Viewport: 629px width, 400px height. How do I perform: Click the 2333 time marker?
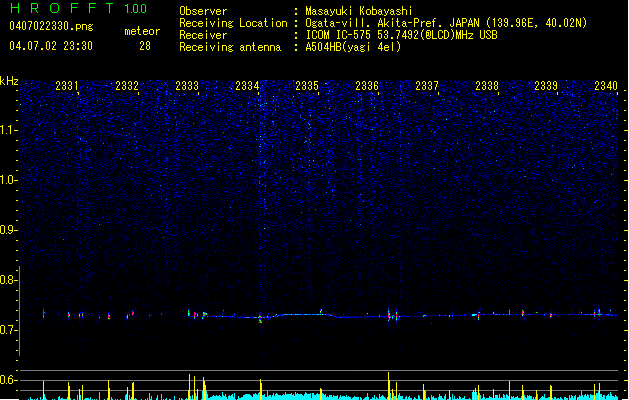pyautogui.click(x=187, y=86)
